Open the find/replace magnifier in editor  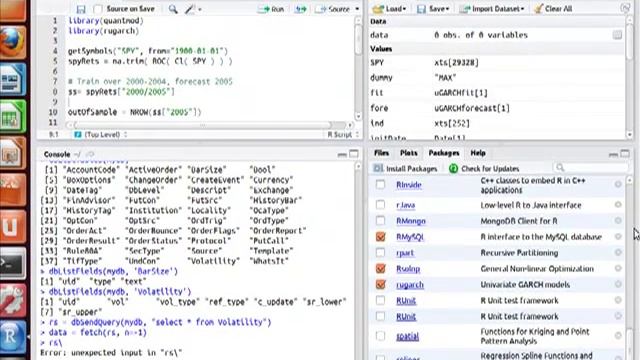click(x=173, y=9)
